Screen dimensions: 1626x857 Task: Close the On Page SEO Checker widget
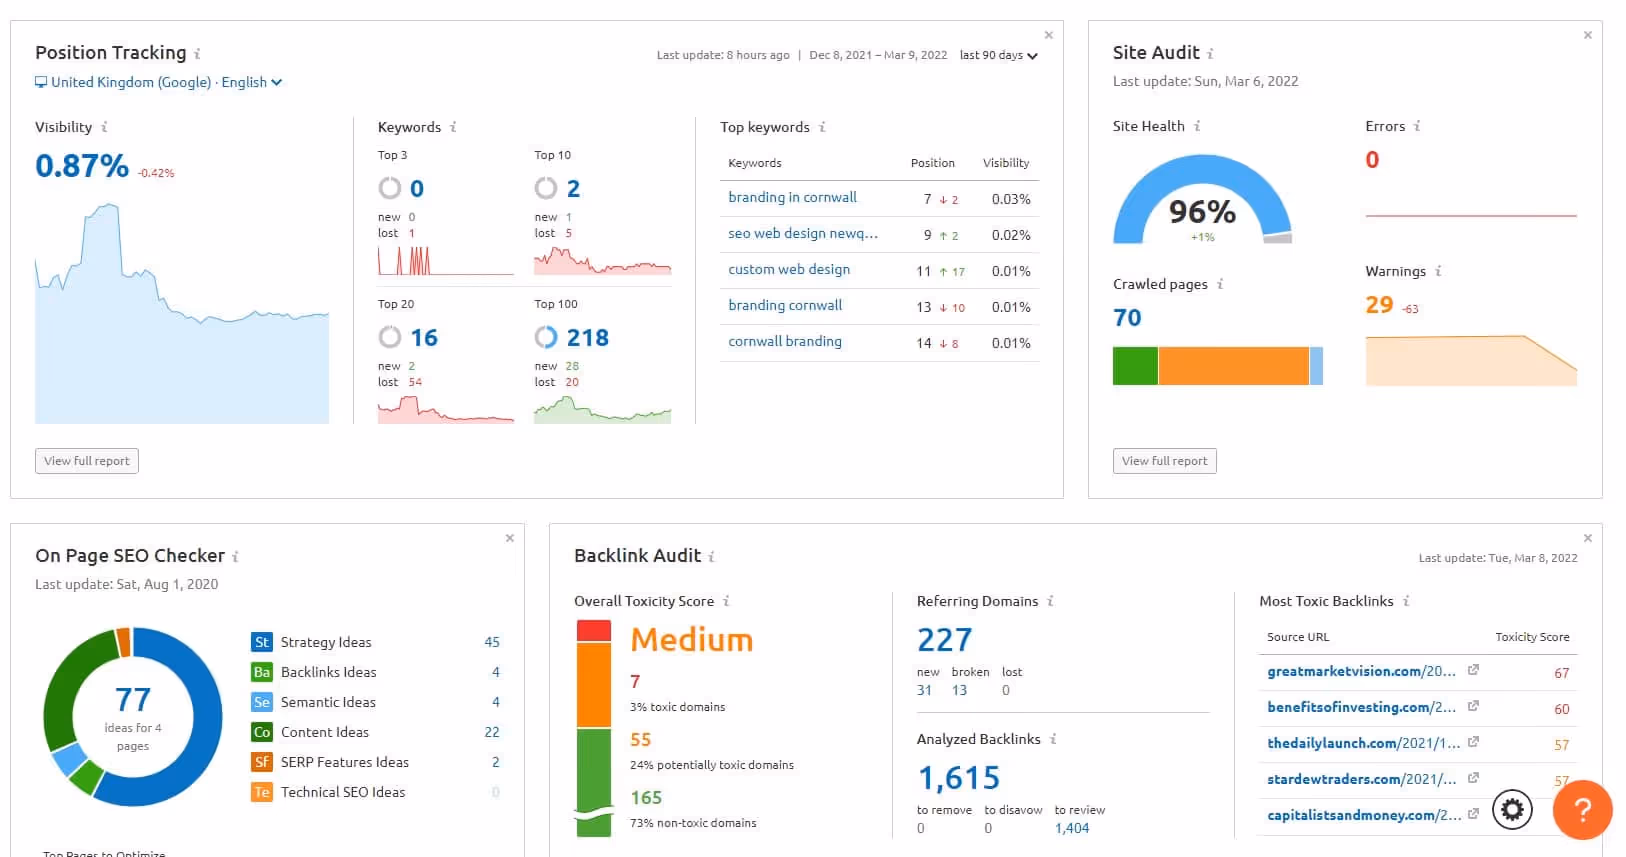pyautogui.click(x=509, y=538)
